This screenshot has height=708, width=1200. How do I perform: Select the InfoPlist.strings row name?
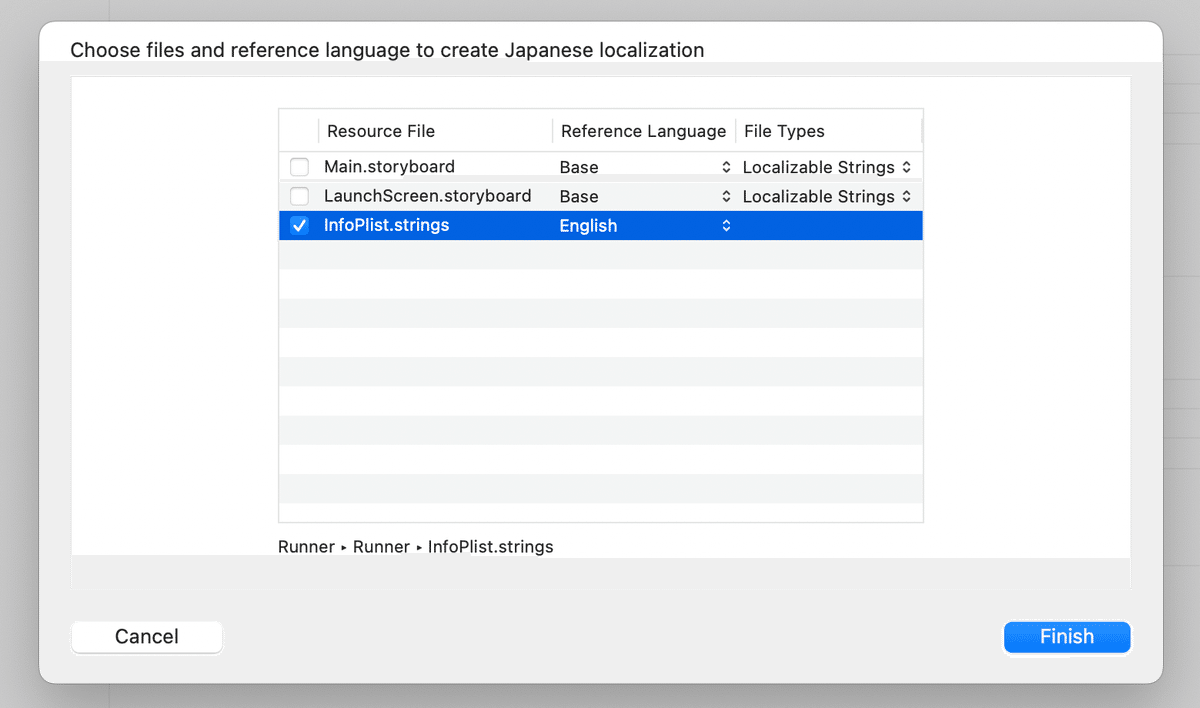pyautogui.click(x=386, y=226)
